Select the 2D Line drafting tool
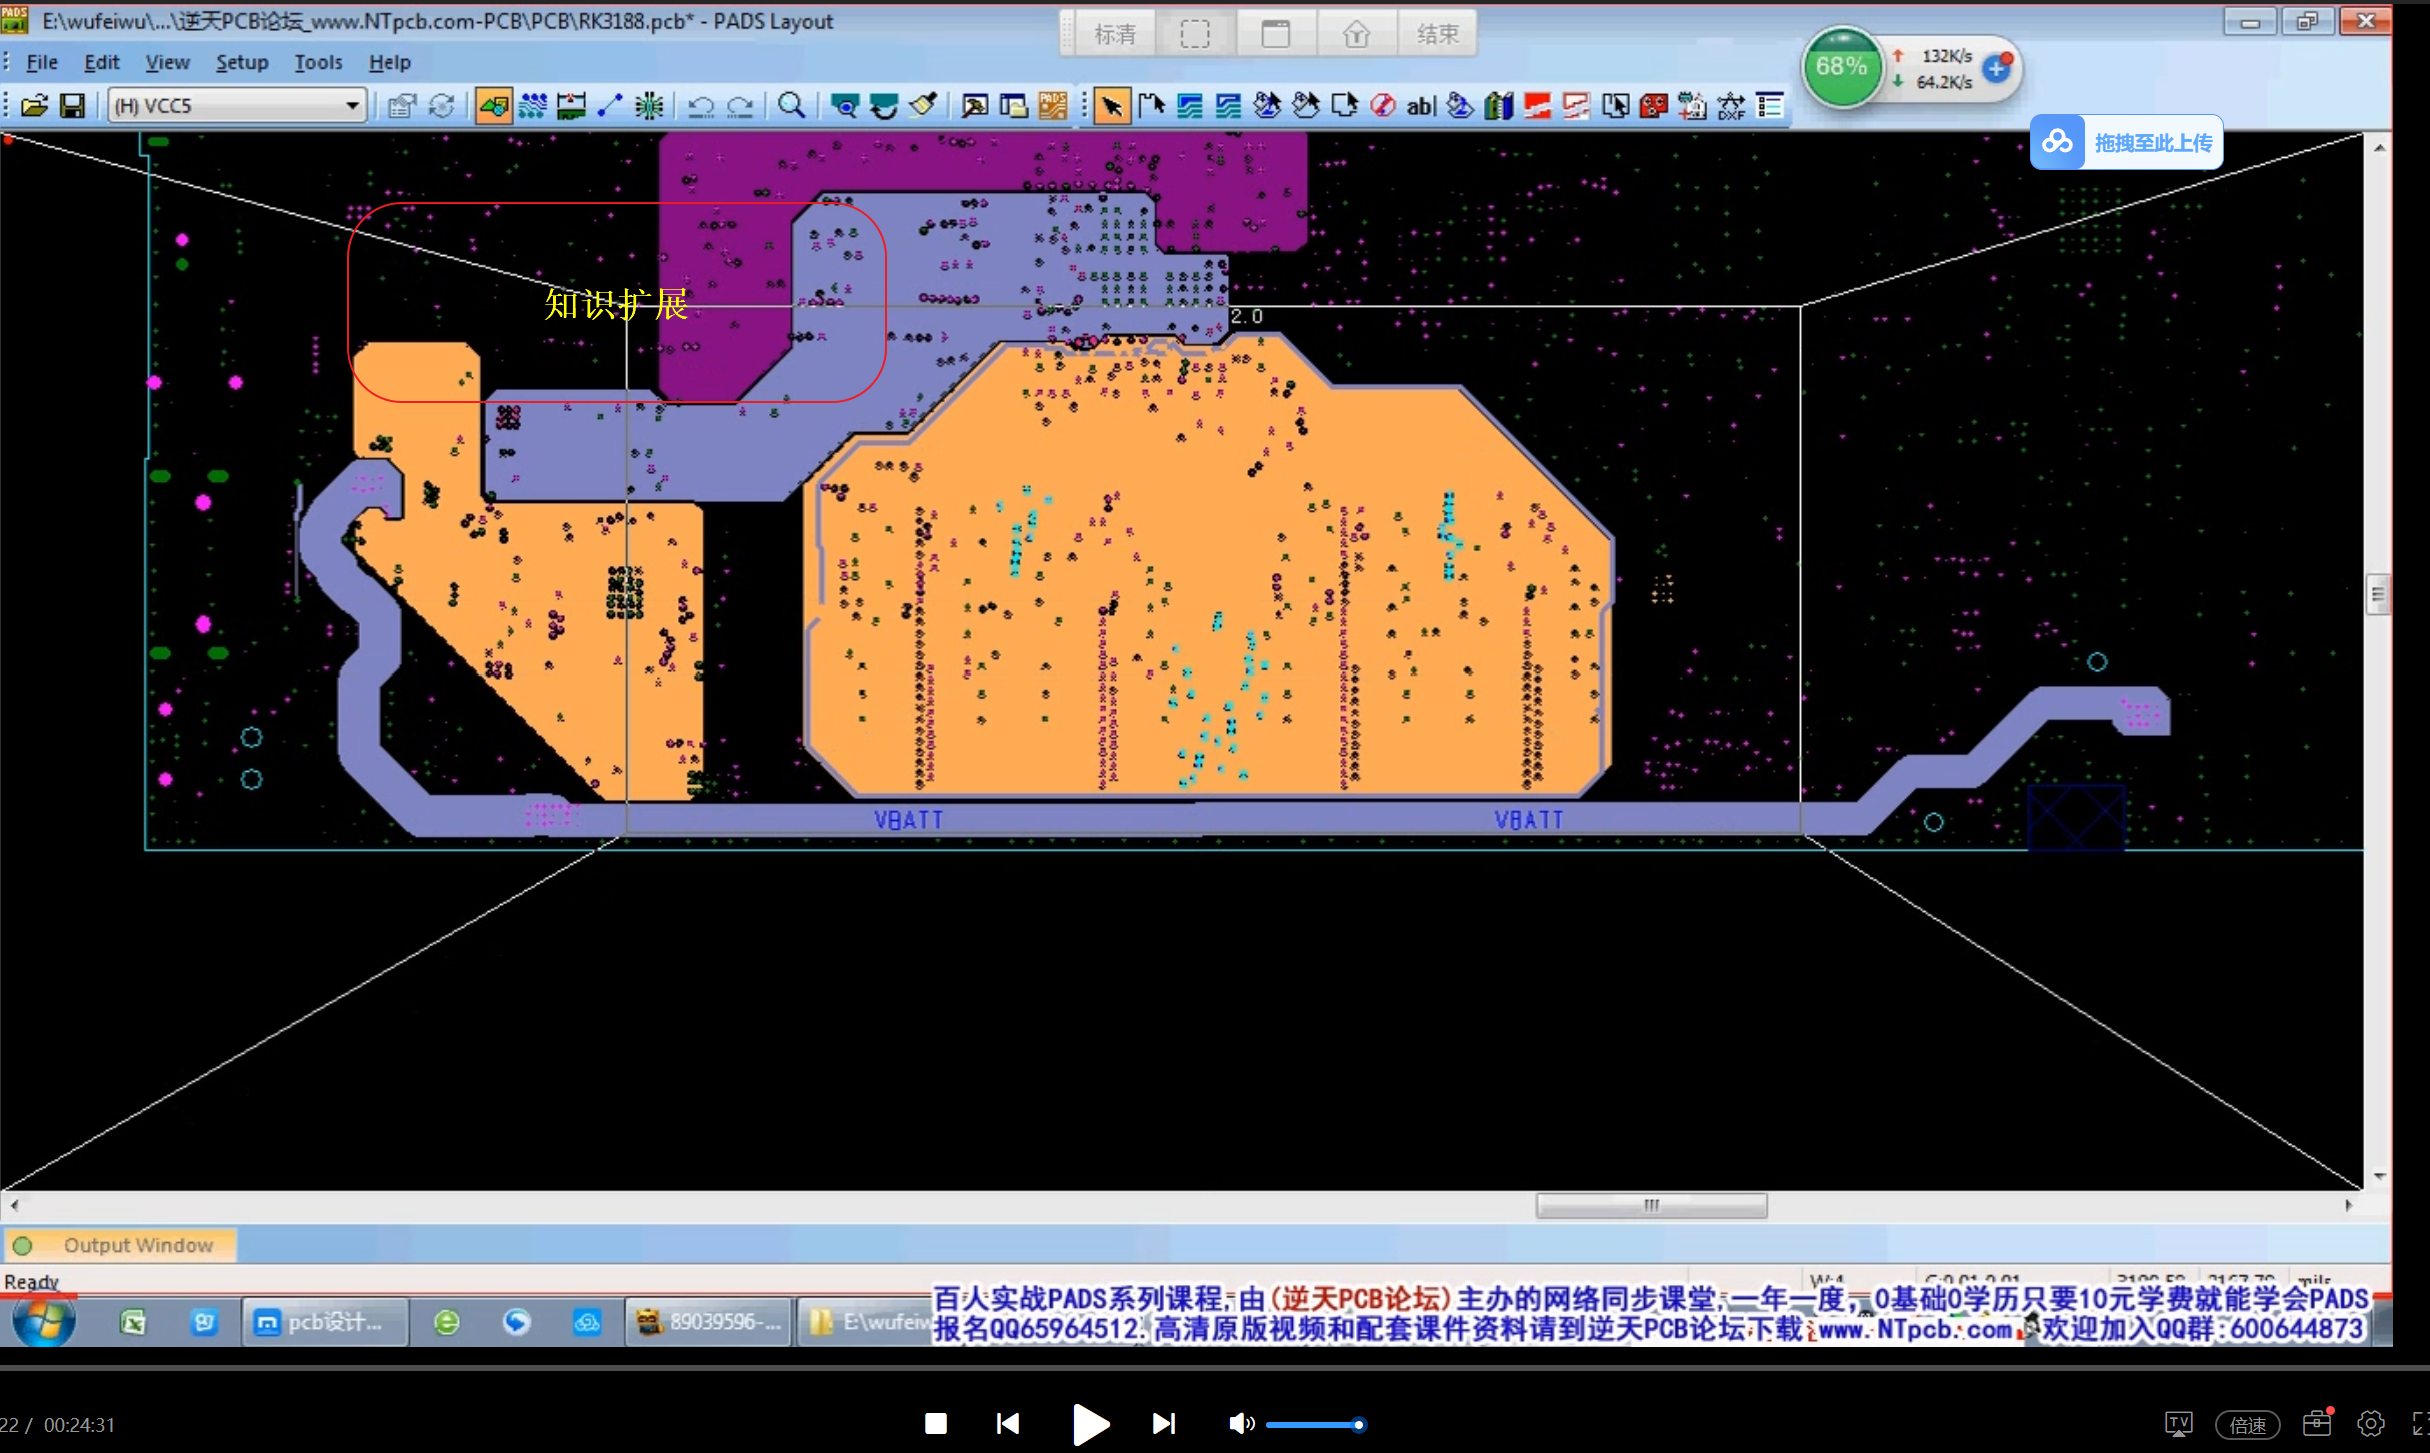Image resolution: width=2430 pixels, height=1453 pixels. (1151, 105)
